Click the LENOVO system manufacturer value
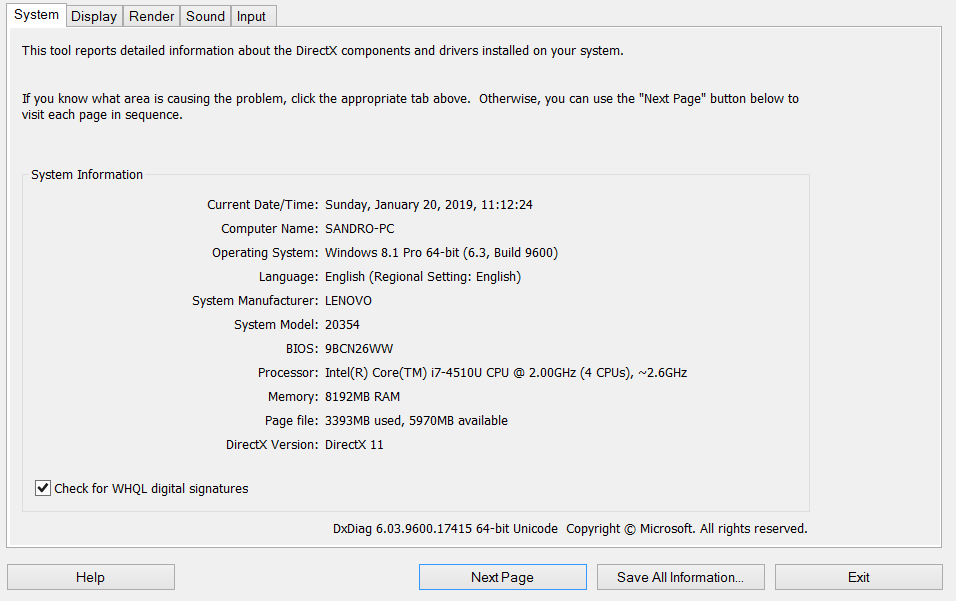This screenshot has width=956, height=601. coord(349,301)
